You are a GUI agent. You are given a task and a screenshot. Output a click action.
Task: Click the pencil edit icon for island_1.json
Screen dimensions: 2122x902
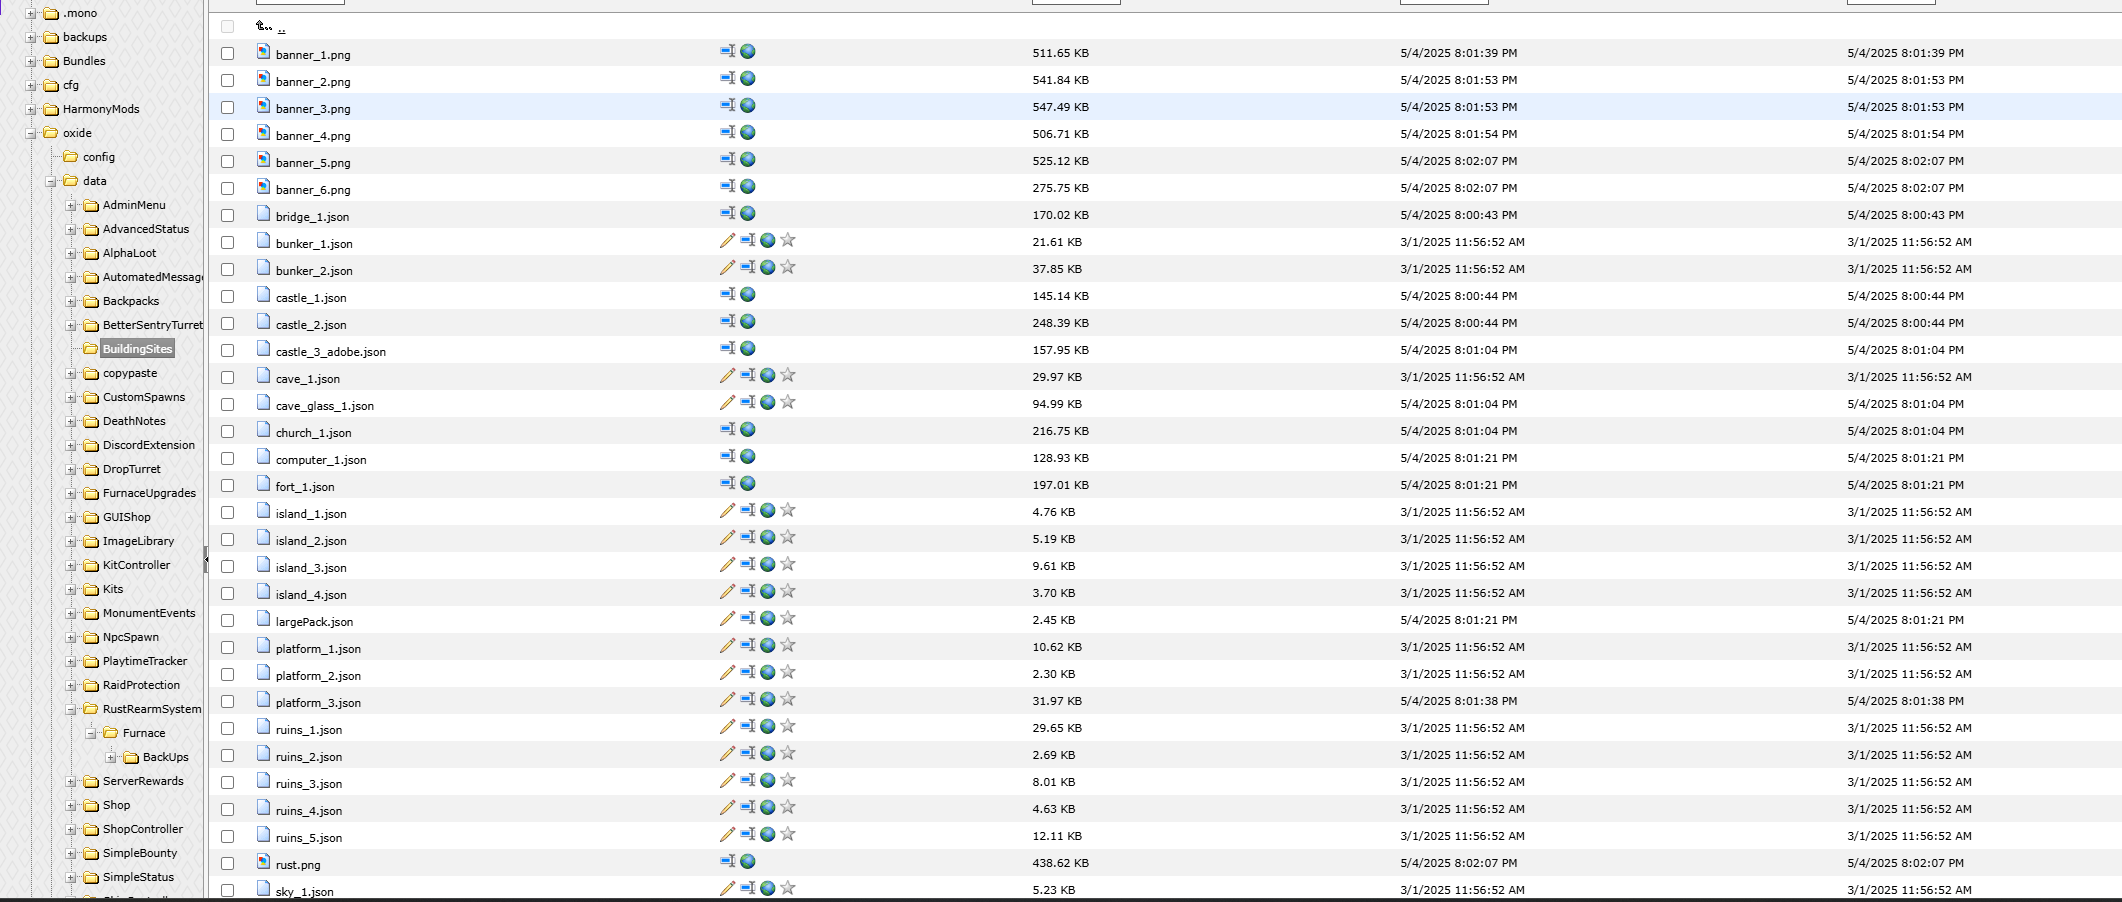(727, 510)
